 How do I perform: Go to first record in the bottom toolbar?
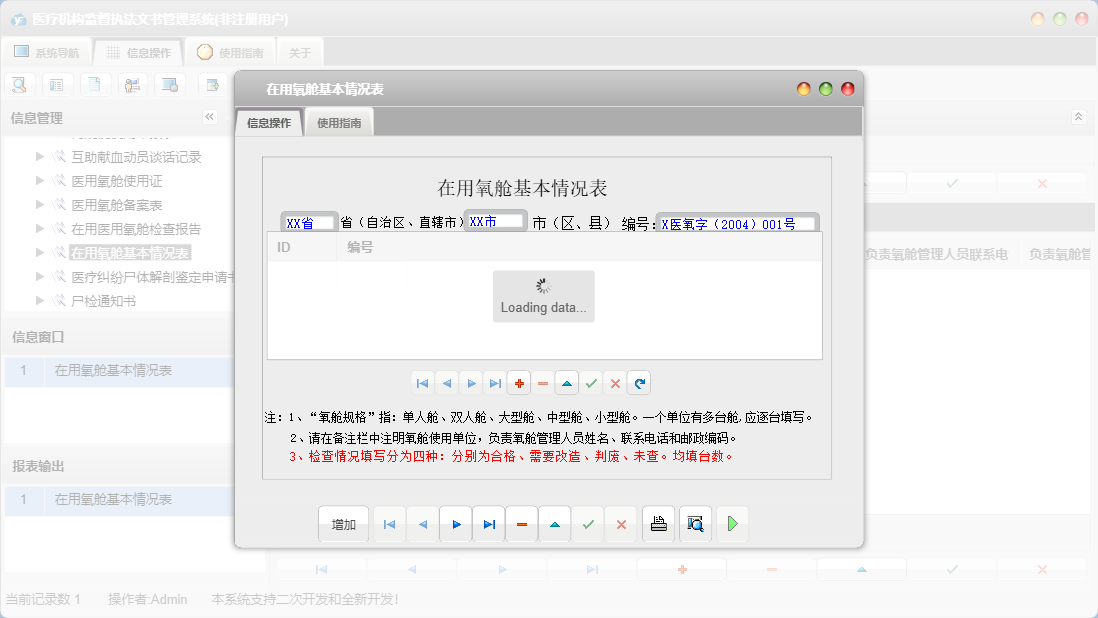(x=389, y=524)
